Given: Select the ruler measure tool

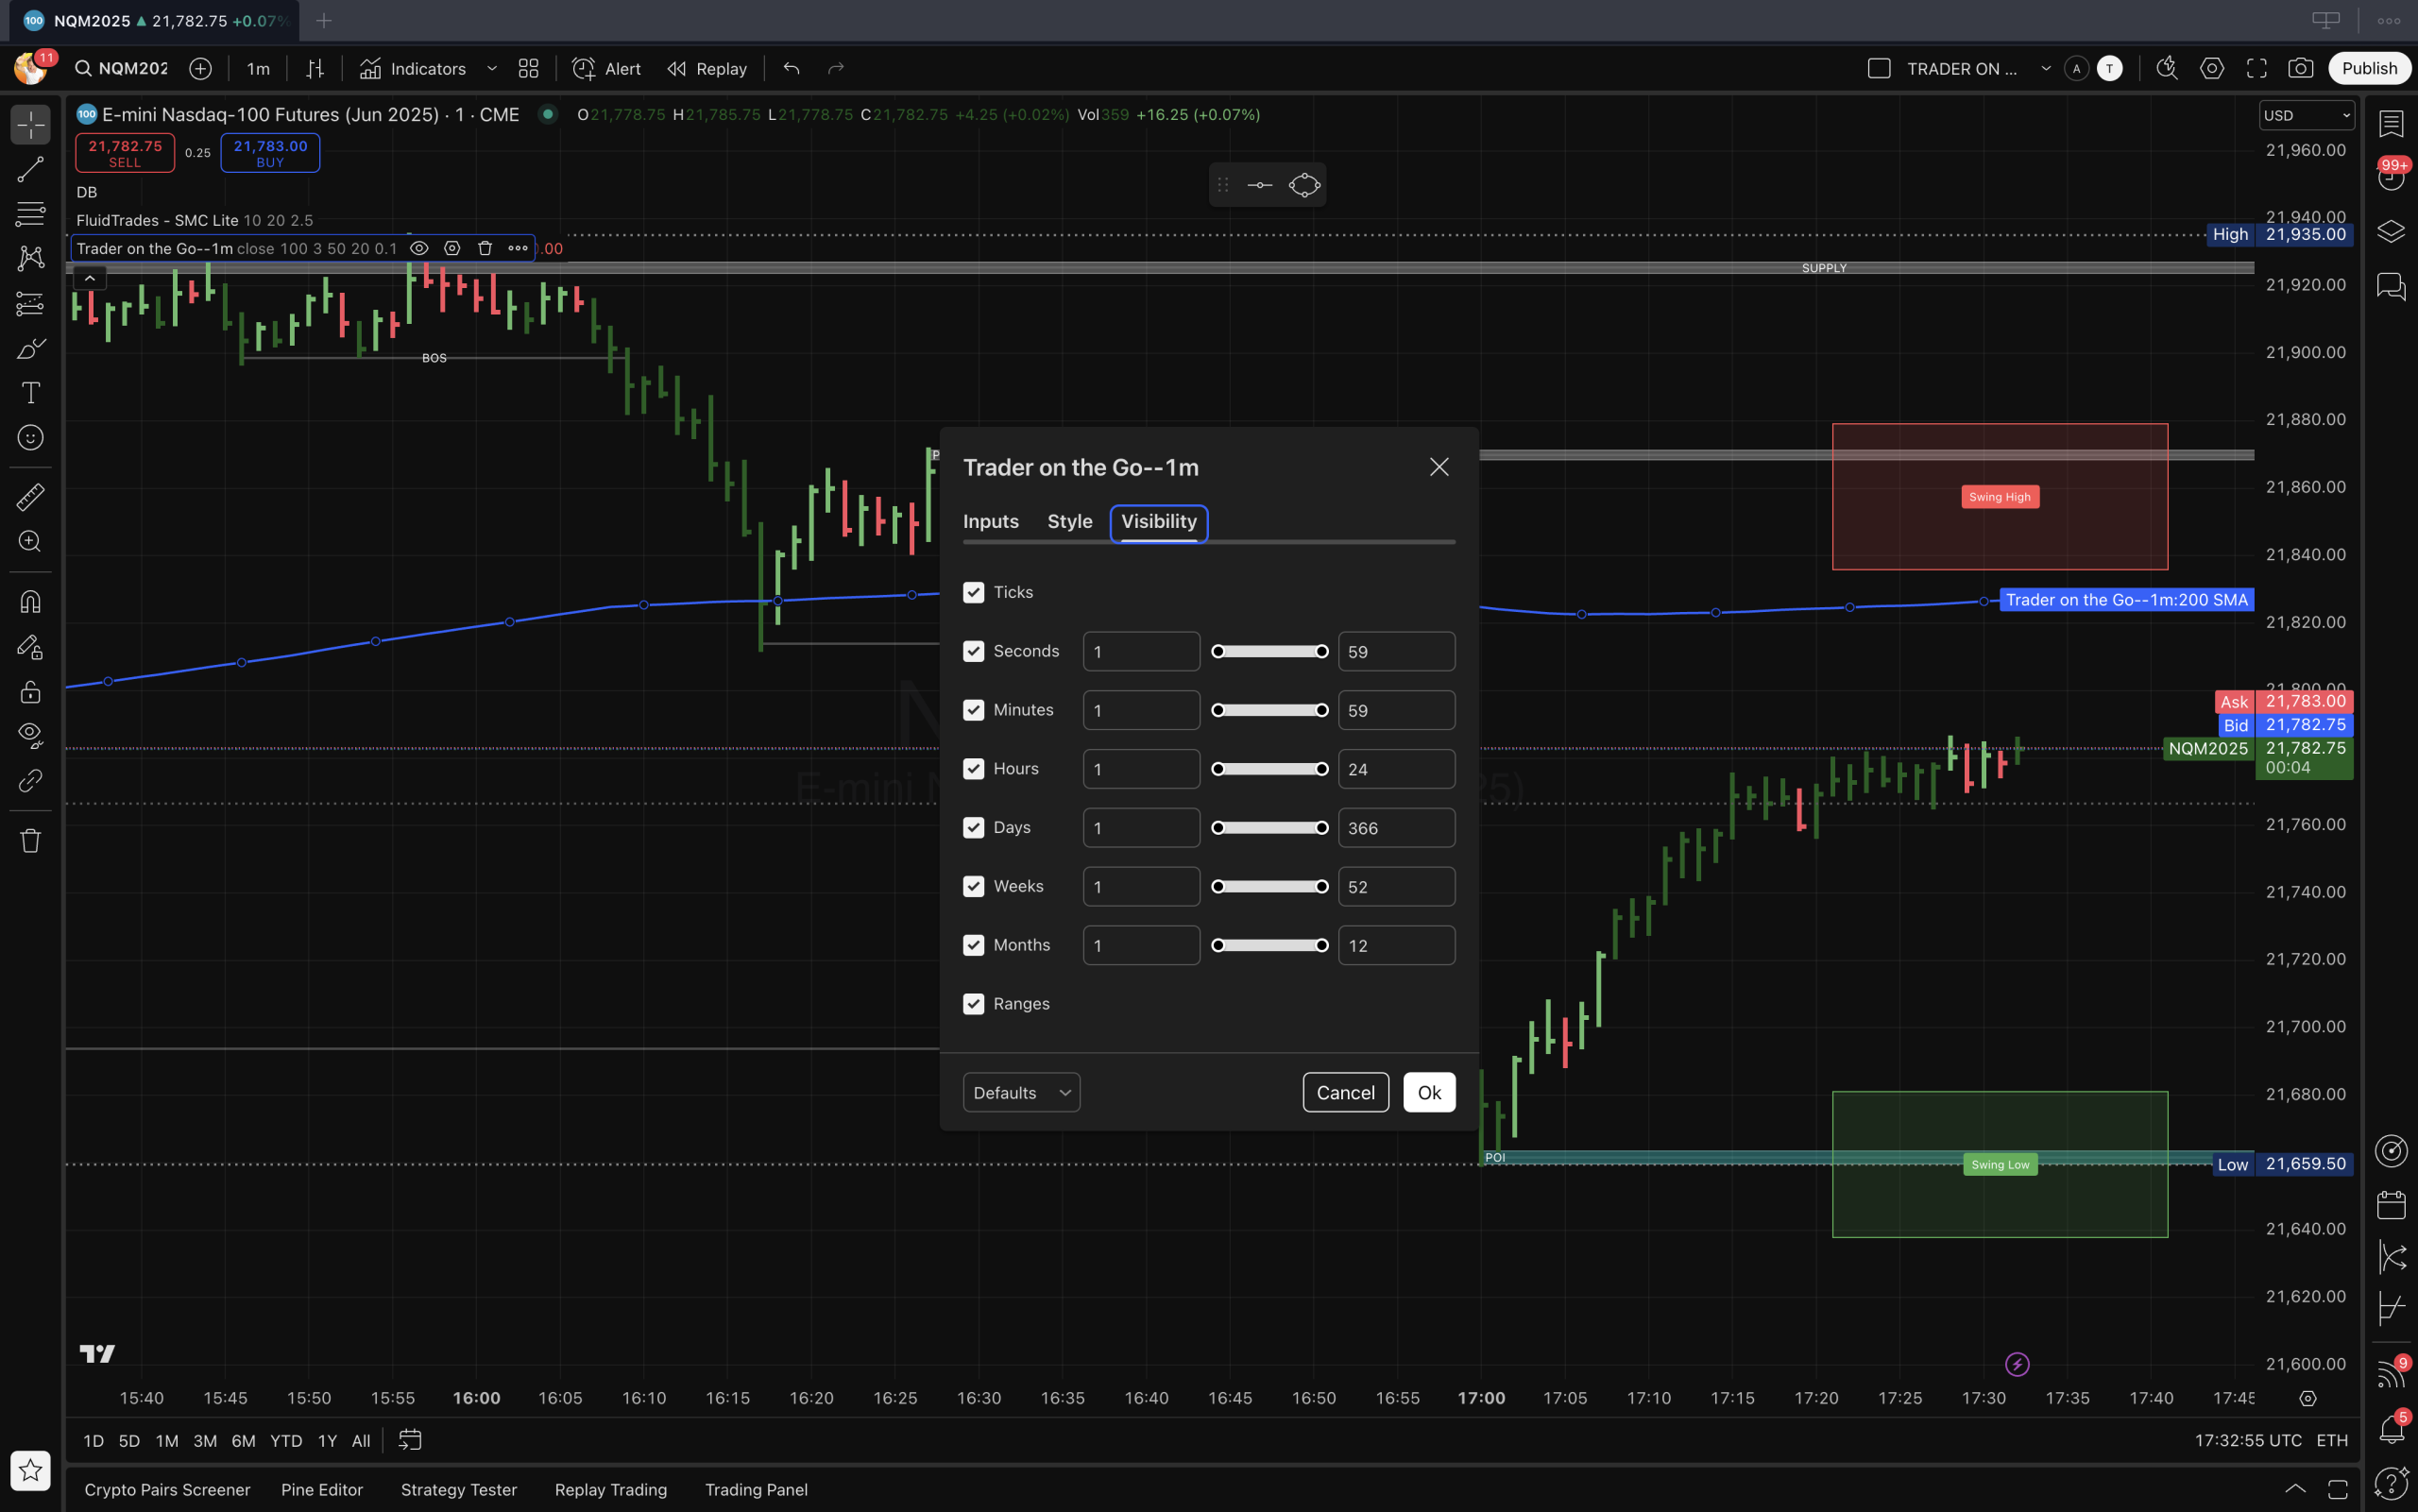Looking at the screenshot, I should [x=30, y=496].
